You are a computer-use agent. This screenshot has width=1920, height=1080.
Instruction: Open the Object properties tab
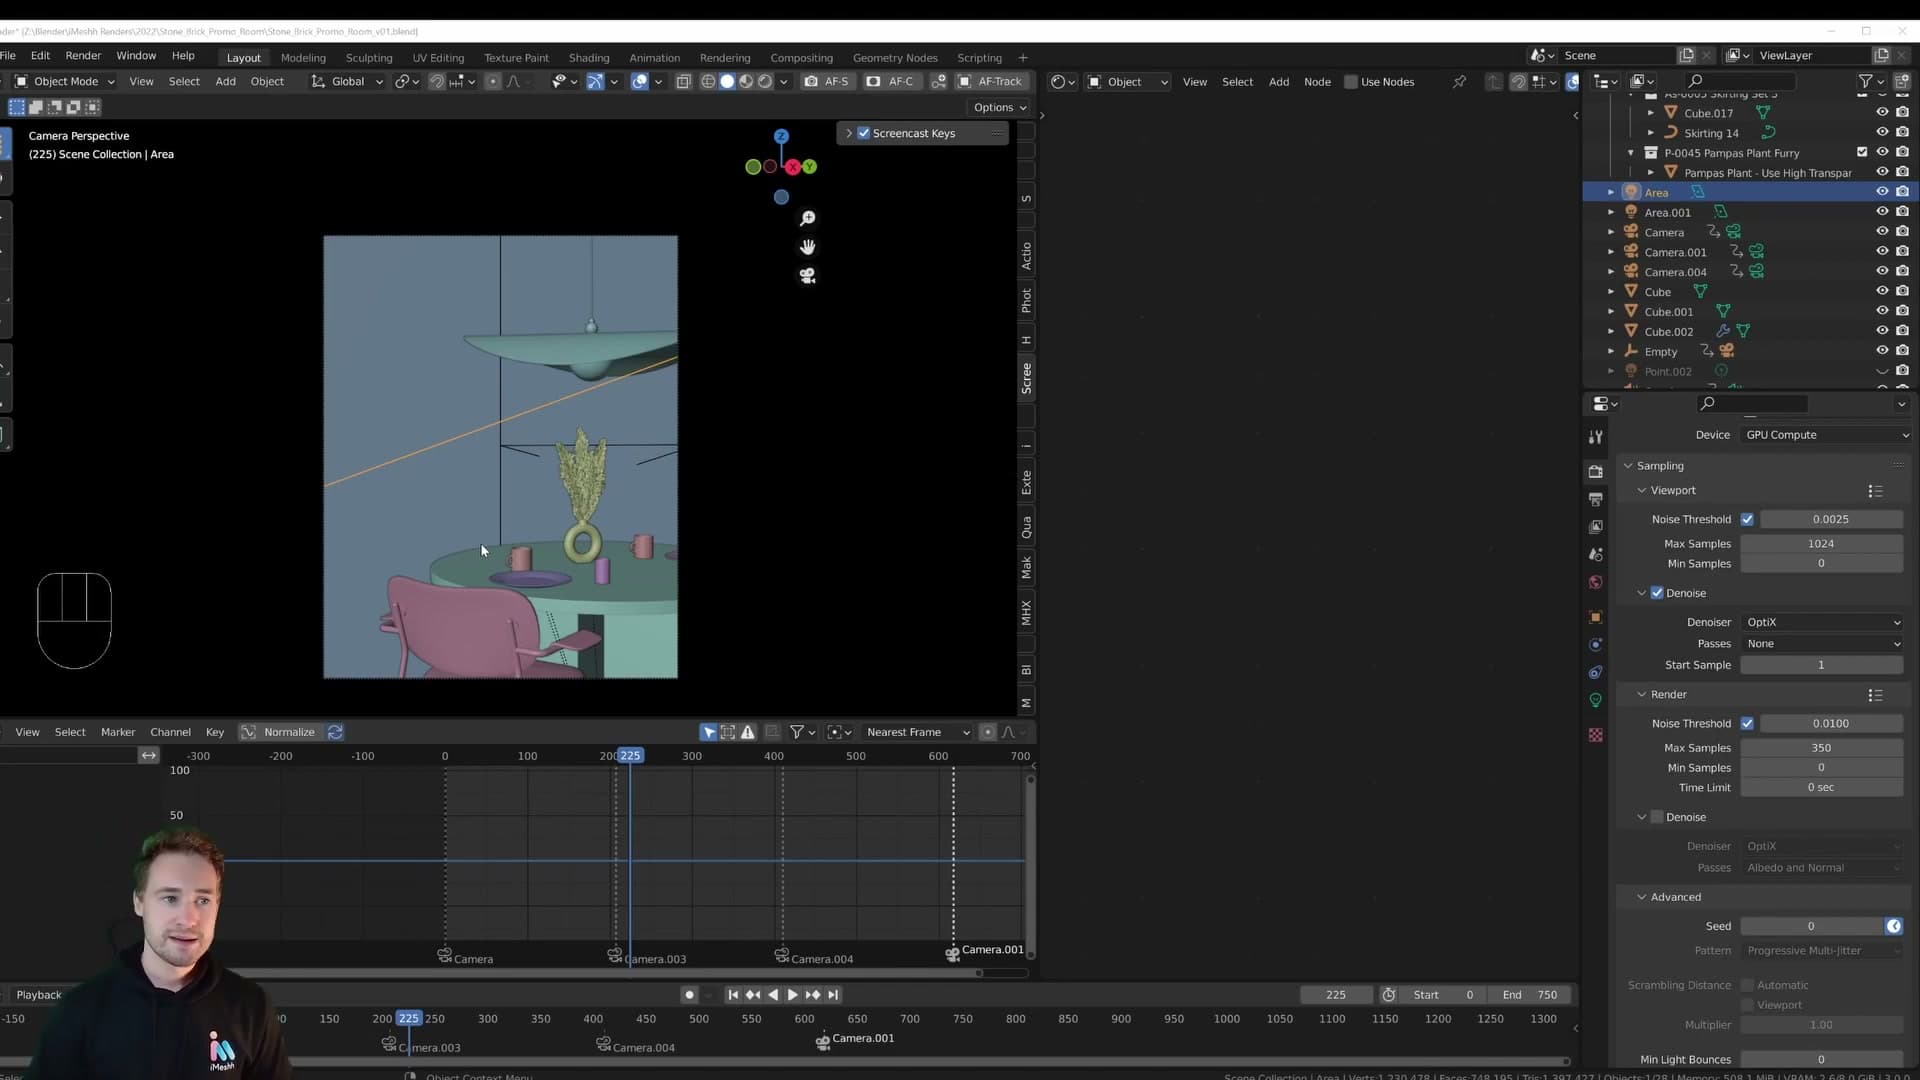point(1596,617)
